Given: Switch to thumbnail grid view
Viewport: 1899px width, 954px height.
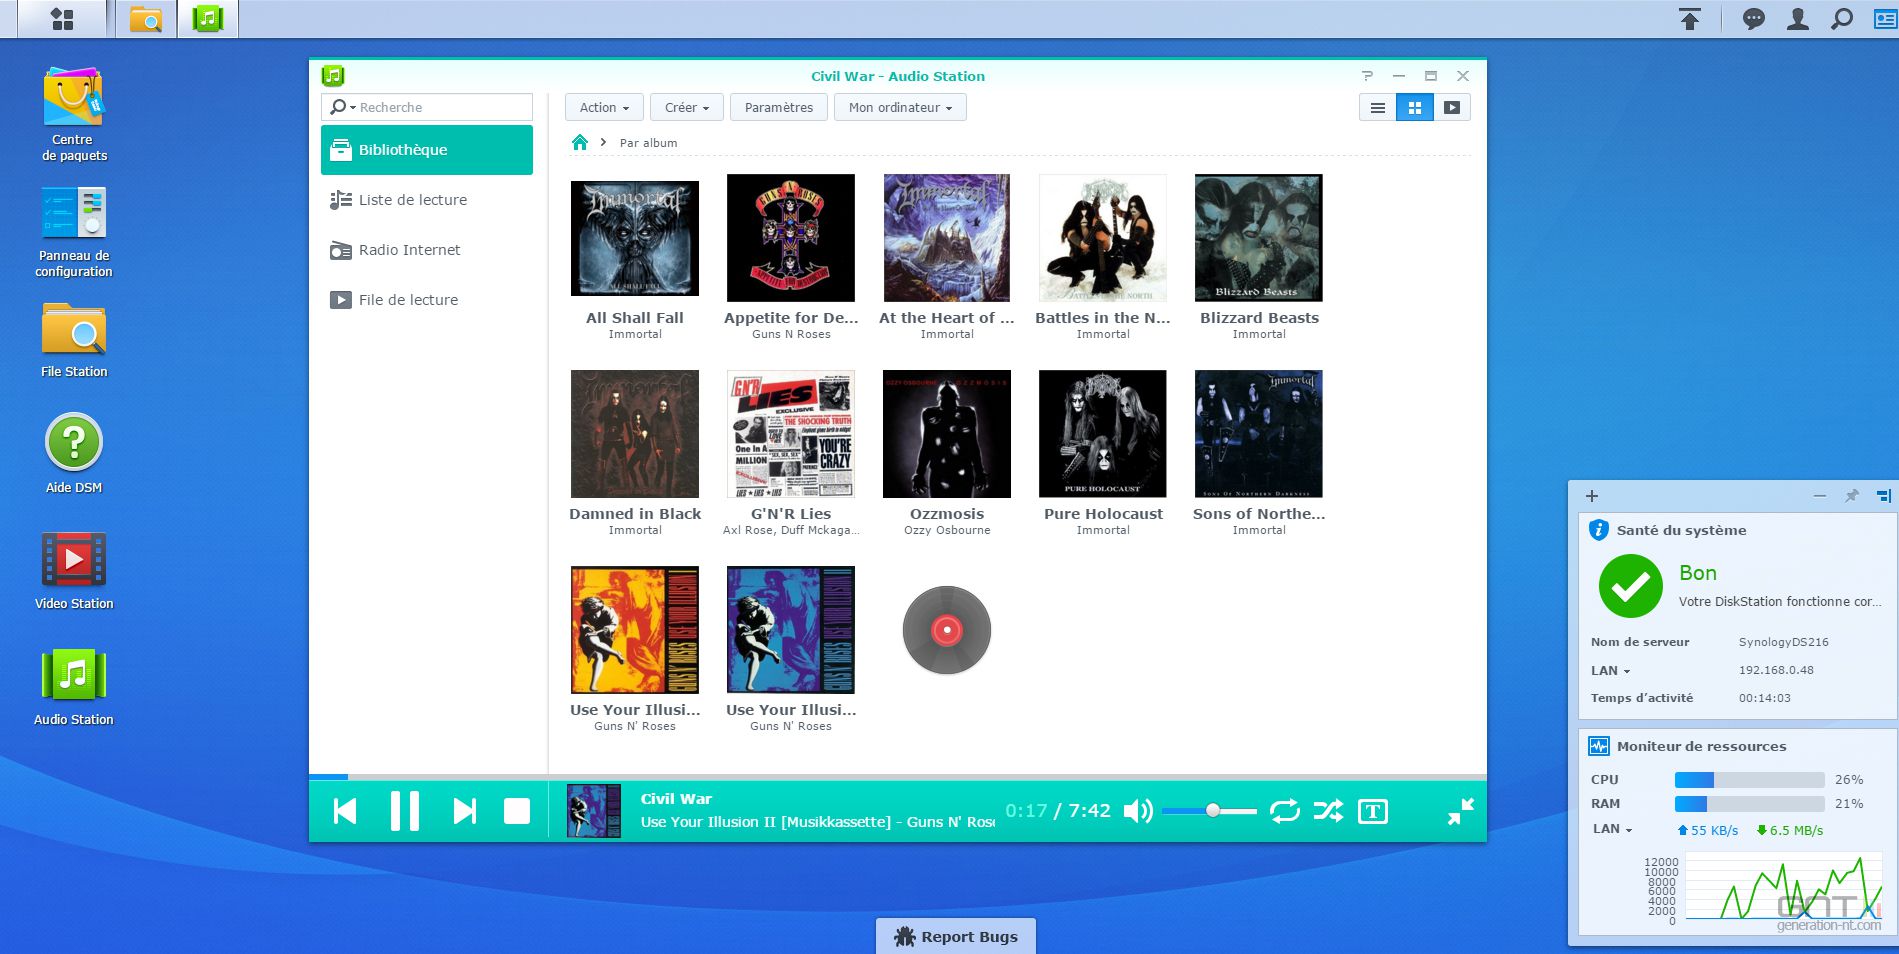Looking at the screenshot, I should [1415, 108].
